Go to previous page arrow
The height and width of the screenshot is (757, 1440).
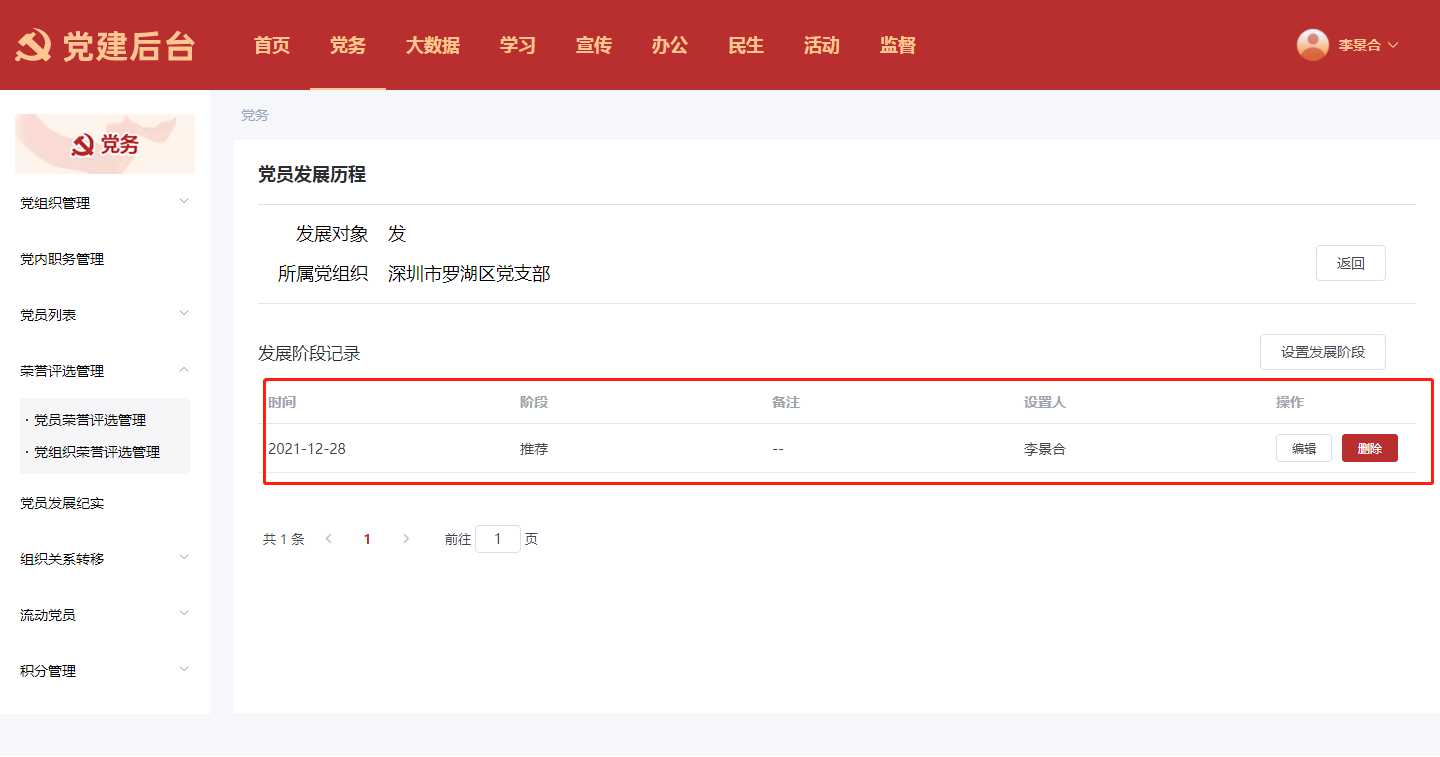click(x=329, y=539)
